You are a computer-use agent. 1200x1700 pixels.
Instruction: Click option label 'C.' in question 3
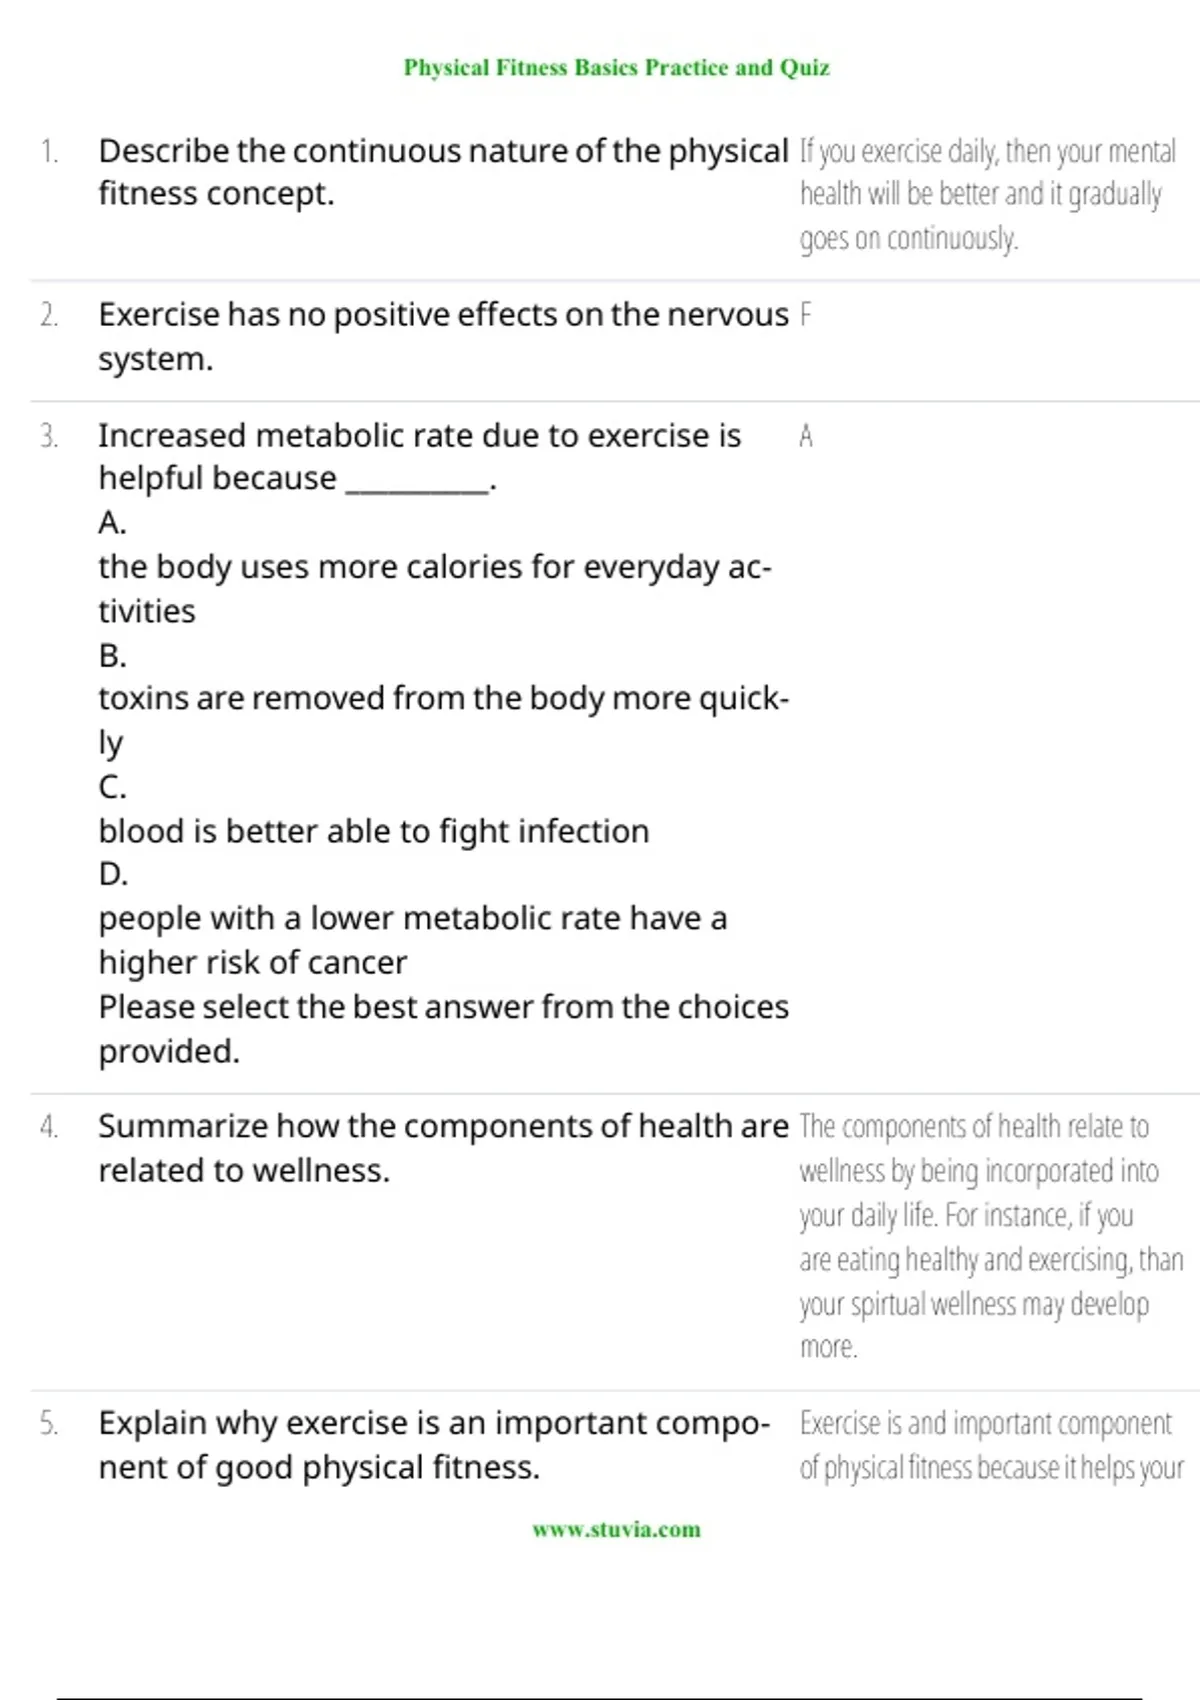pos(112,788)
